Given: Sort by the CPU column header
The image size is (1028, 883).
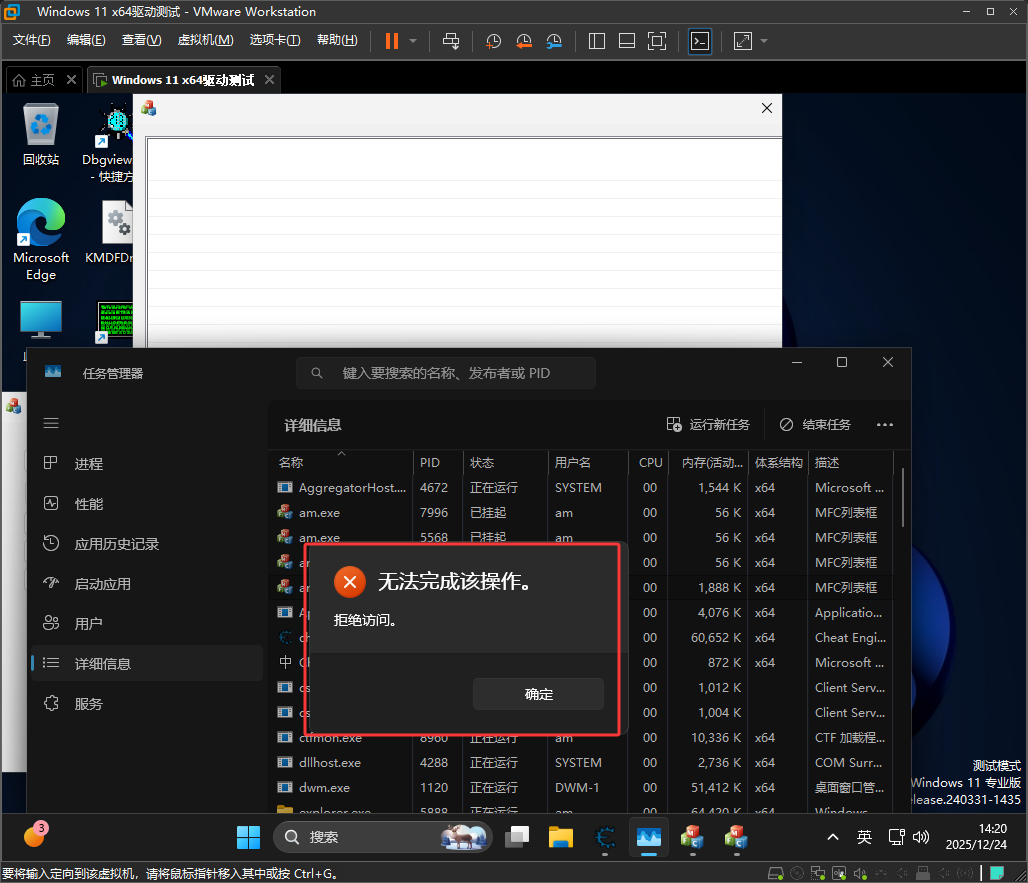Looking at the screenshot, I should coord(649,462).
